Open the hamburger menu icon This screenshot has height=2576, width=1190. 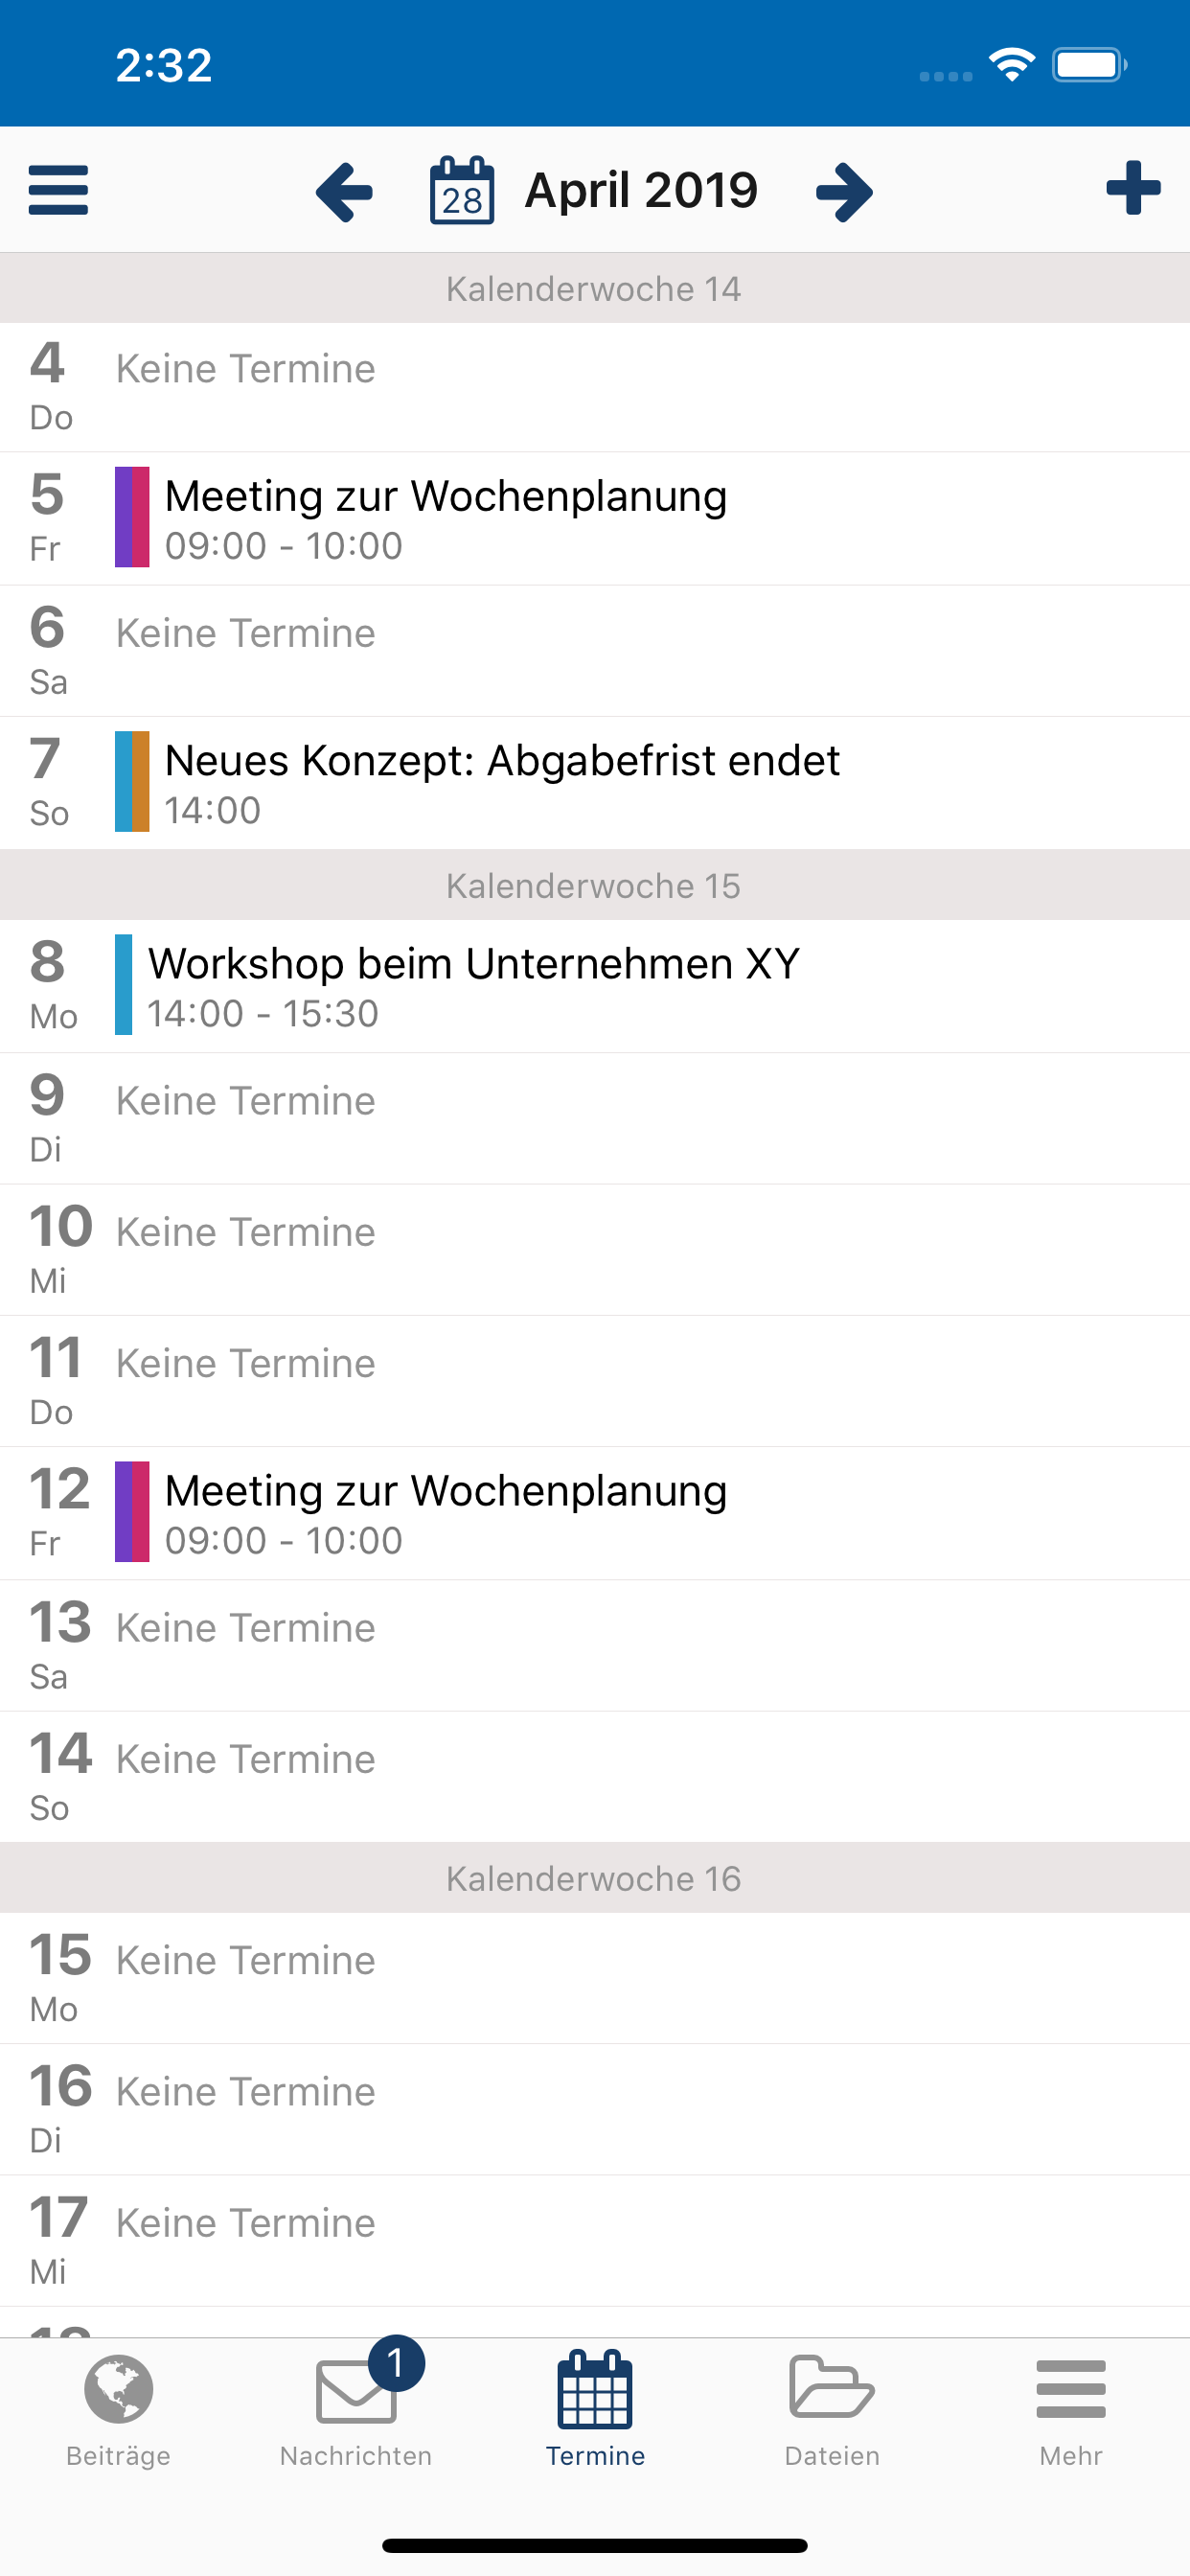coord(58,190)
